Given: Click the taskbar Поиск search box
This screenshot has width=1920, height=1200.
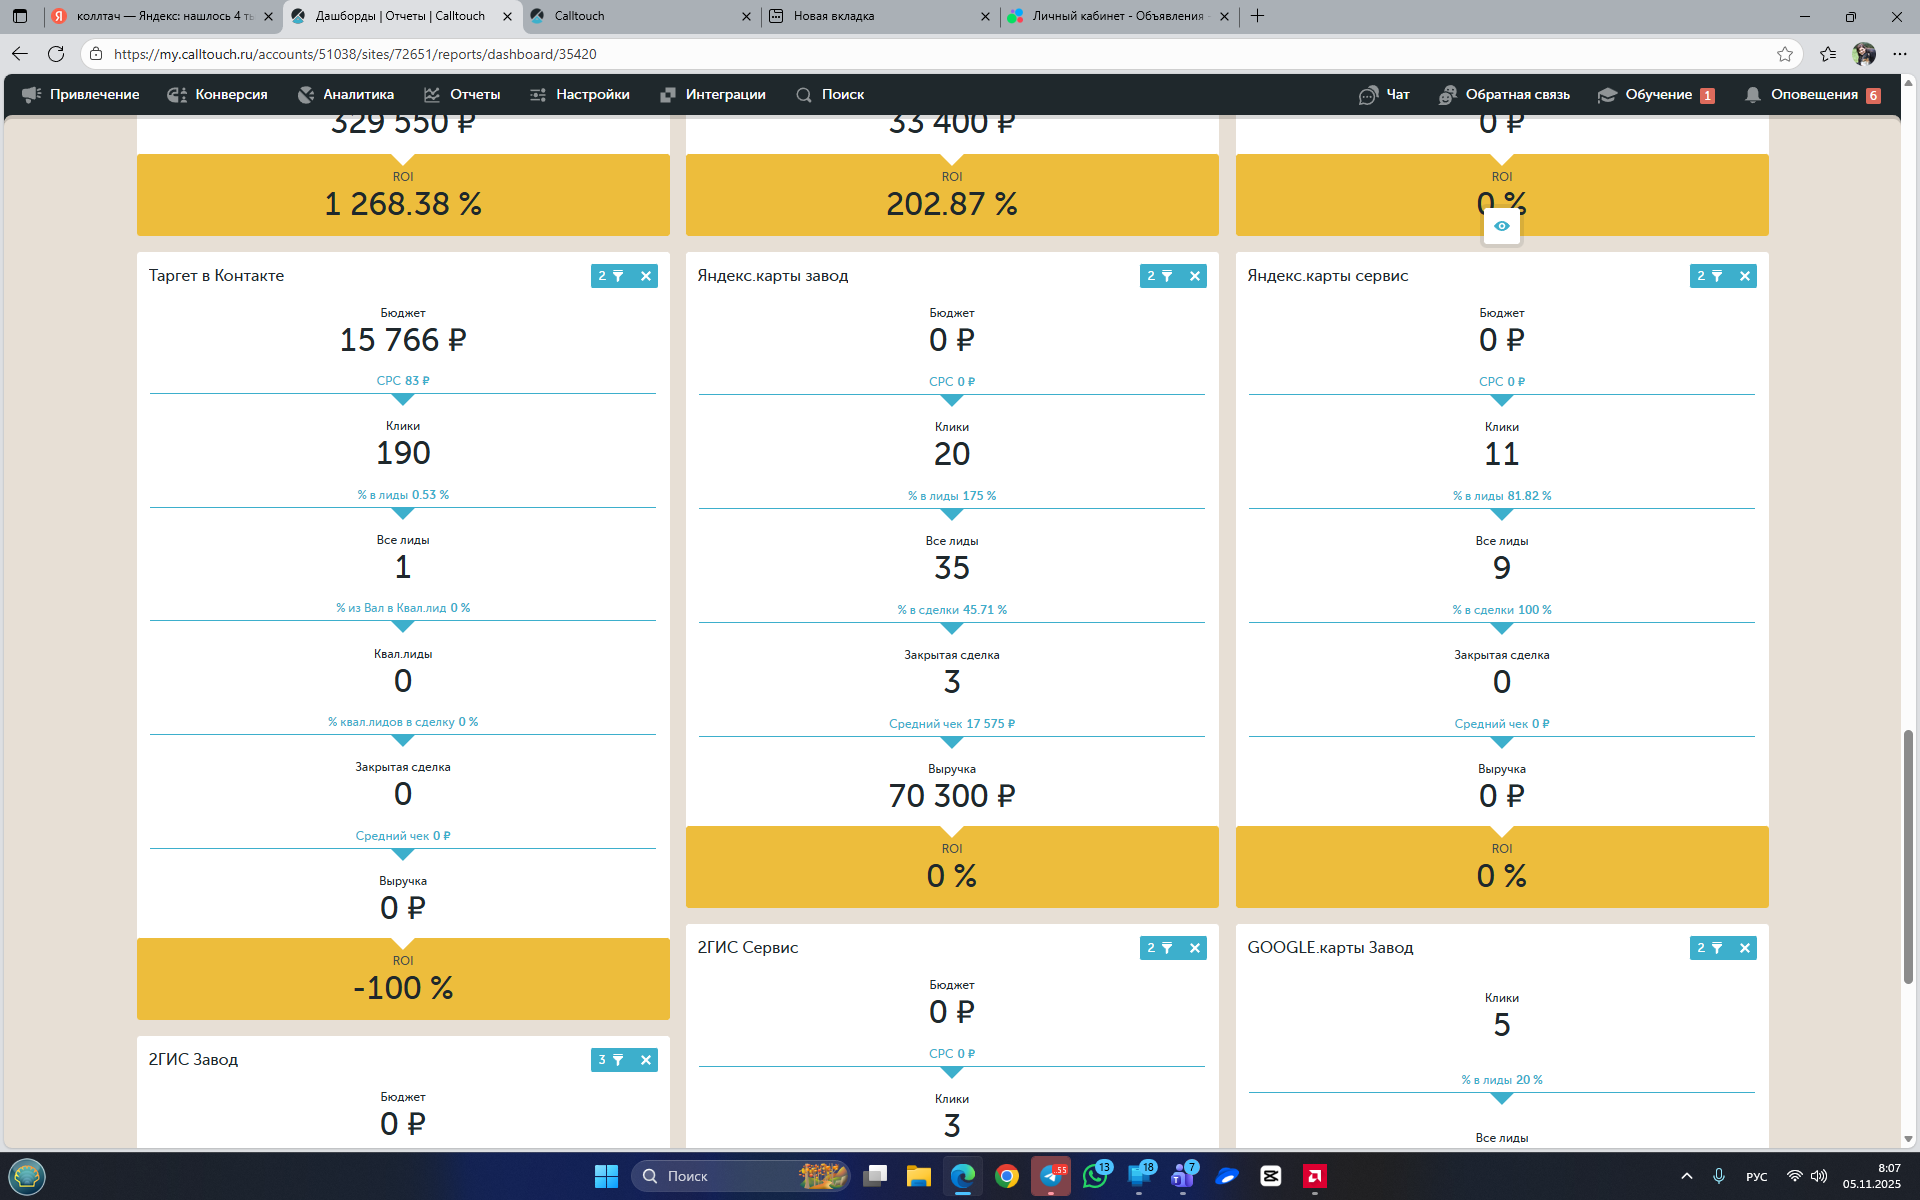Looking at the screenshot, I should (741, 1176).
